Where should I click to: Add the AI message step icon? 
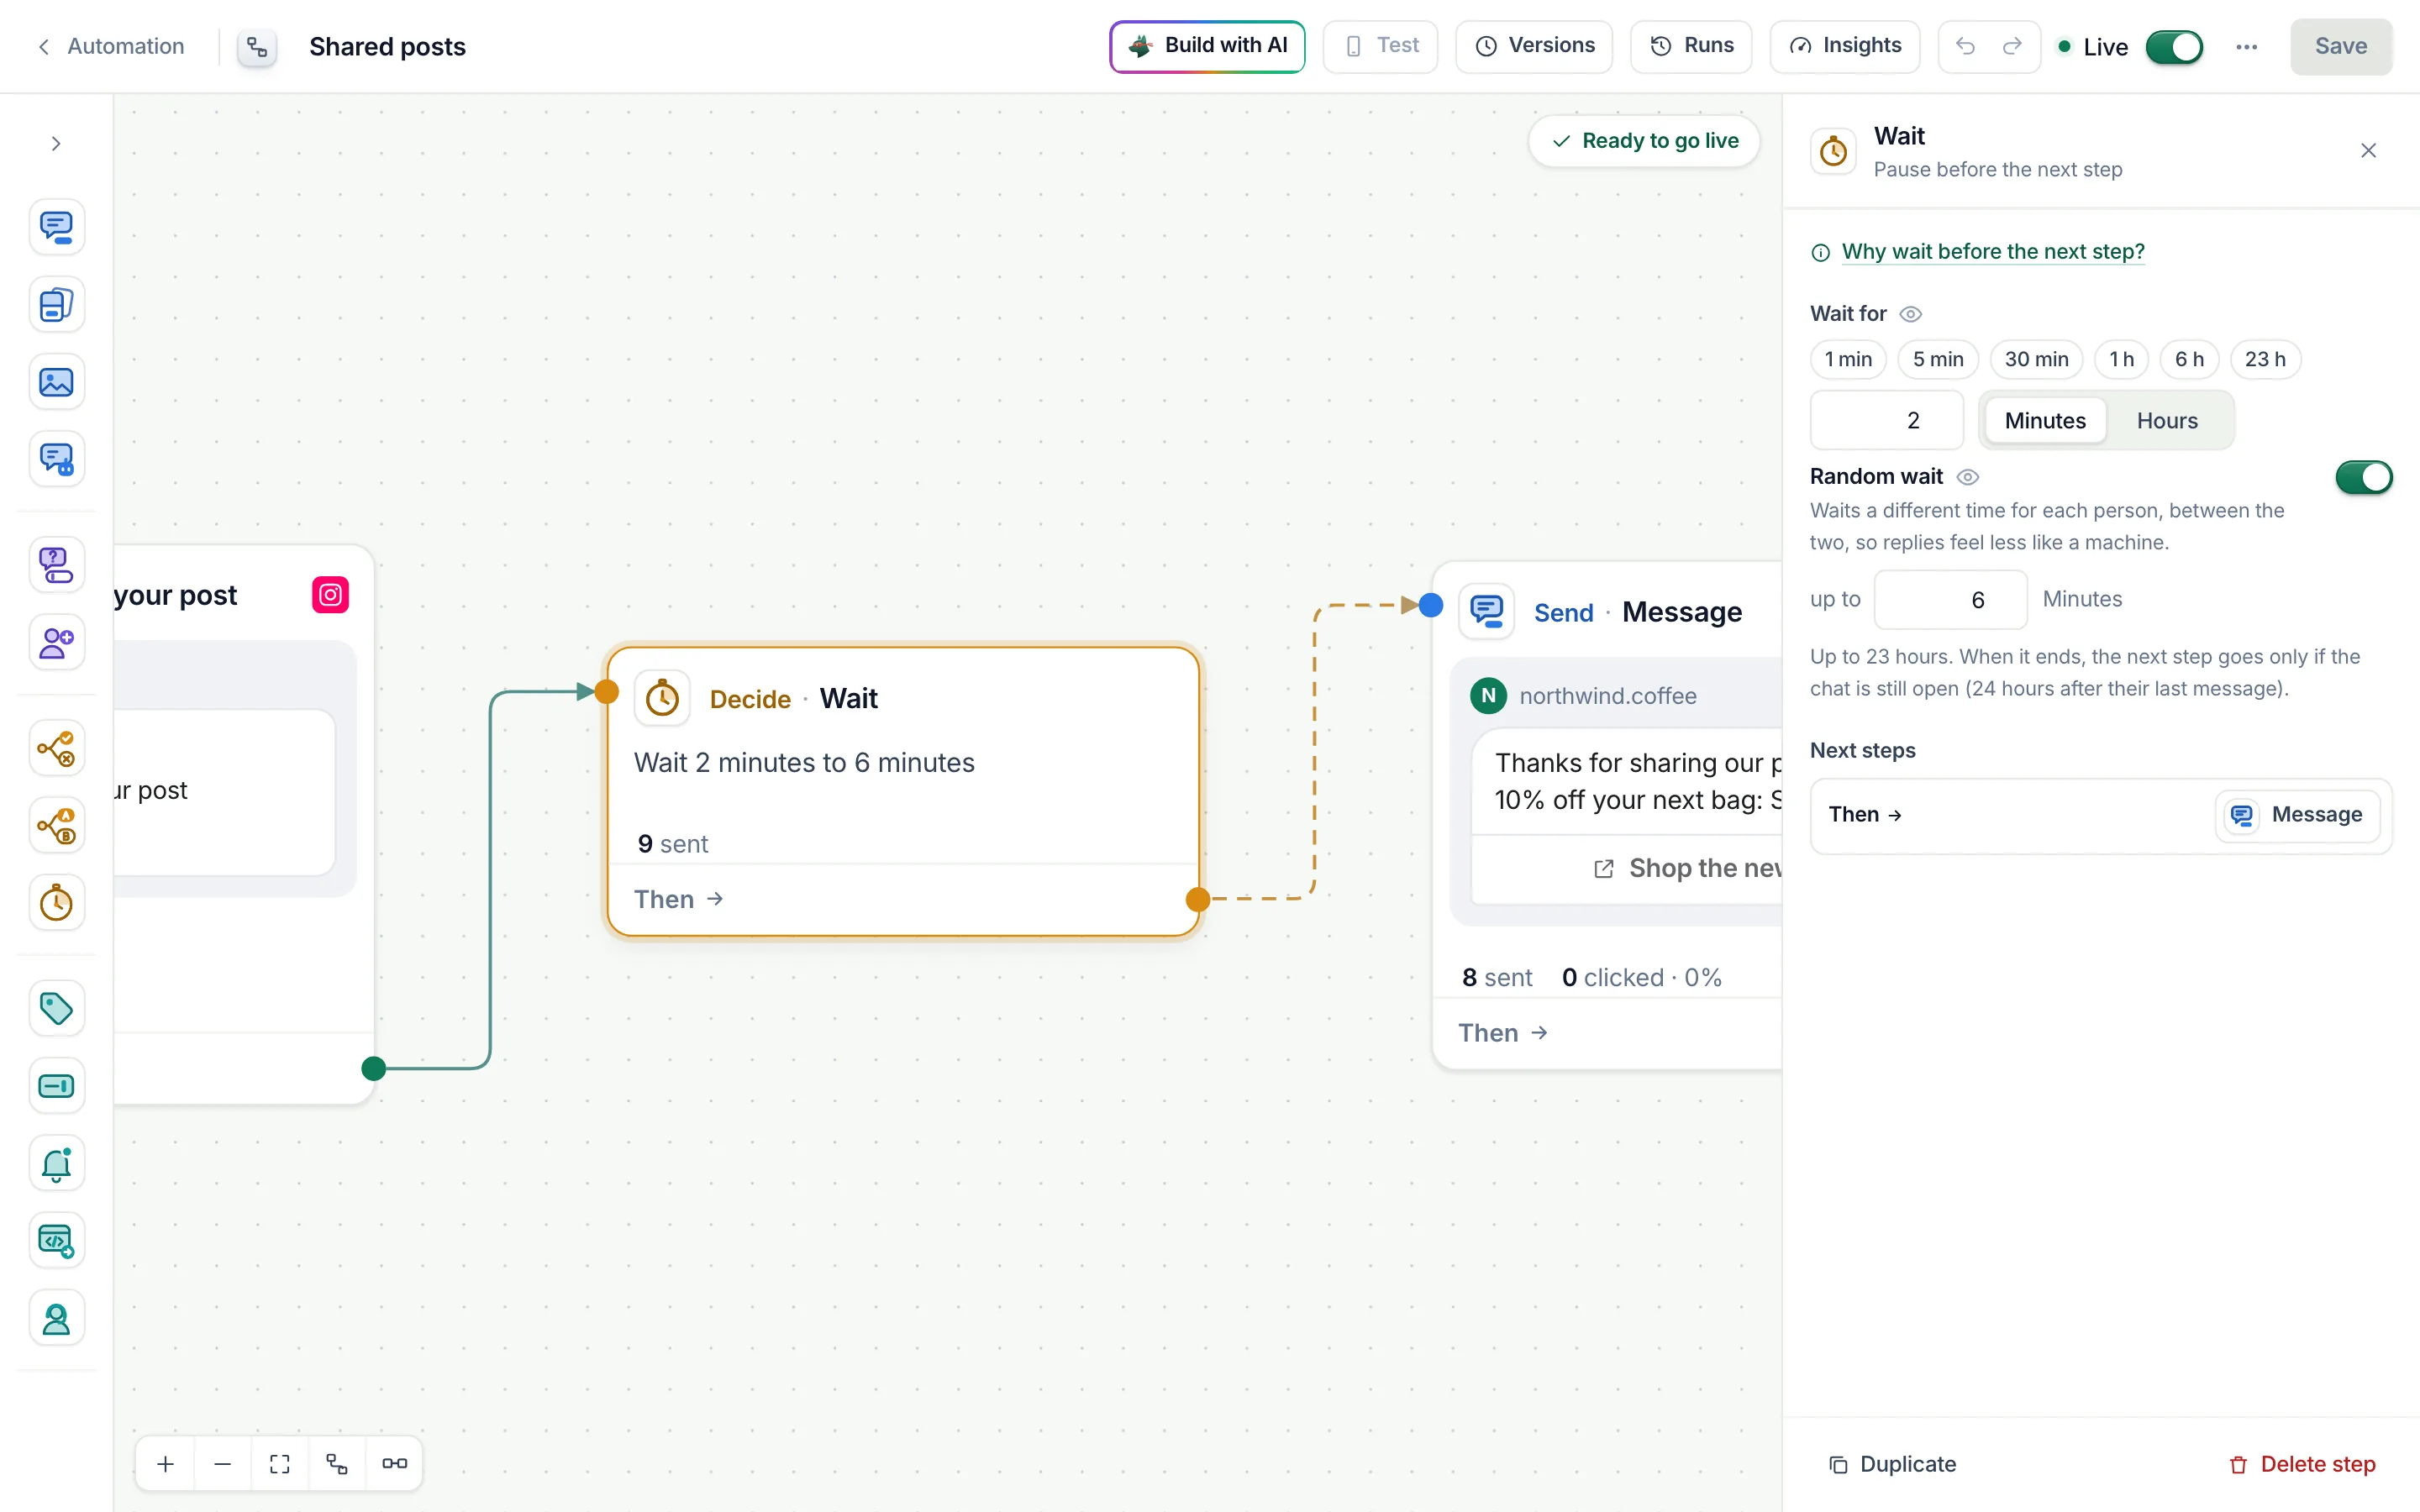(56, 459)
